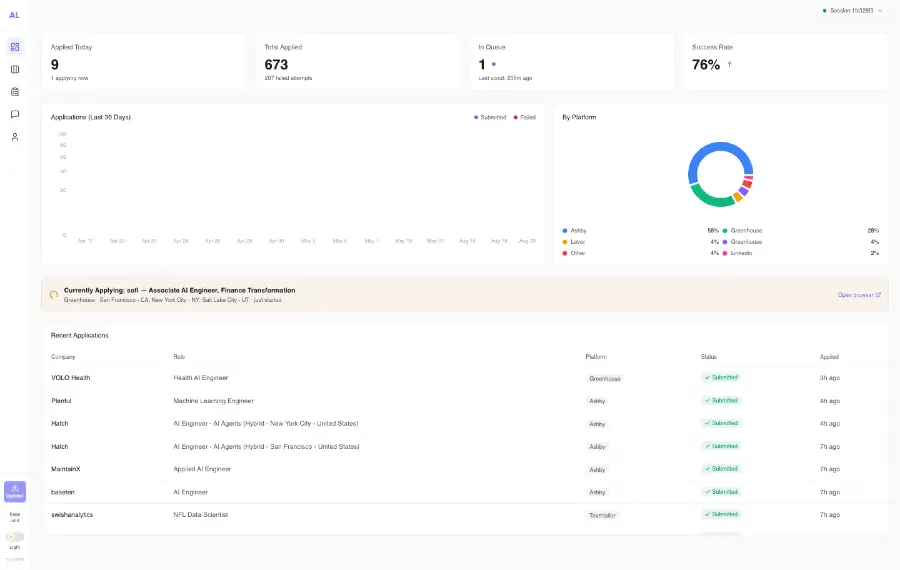Toggle the Light theme switch

(x=15, y=537)
